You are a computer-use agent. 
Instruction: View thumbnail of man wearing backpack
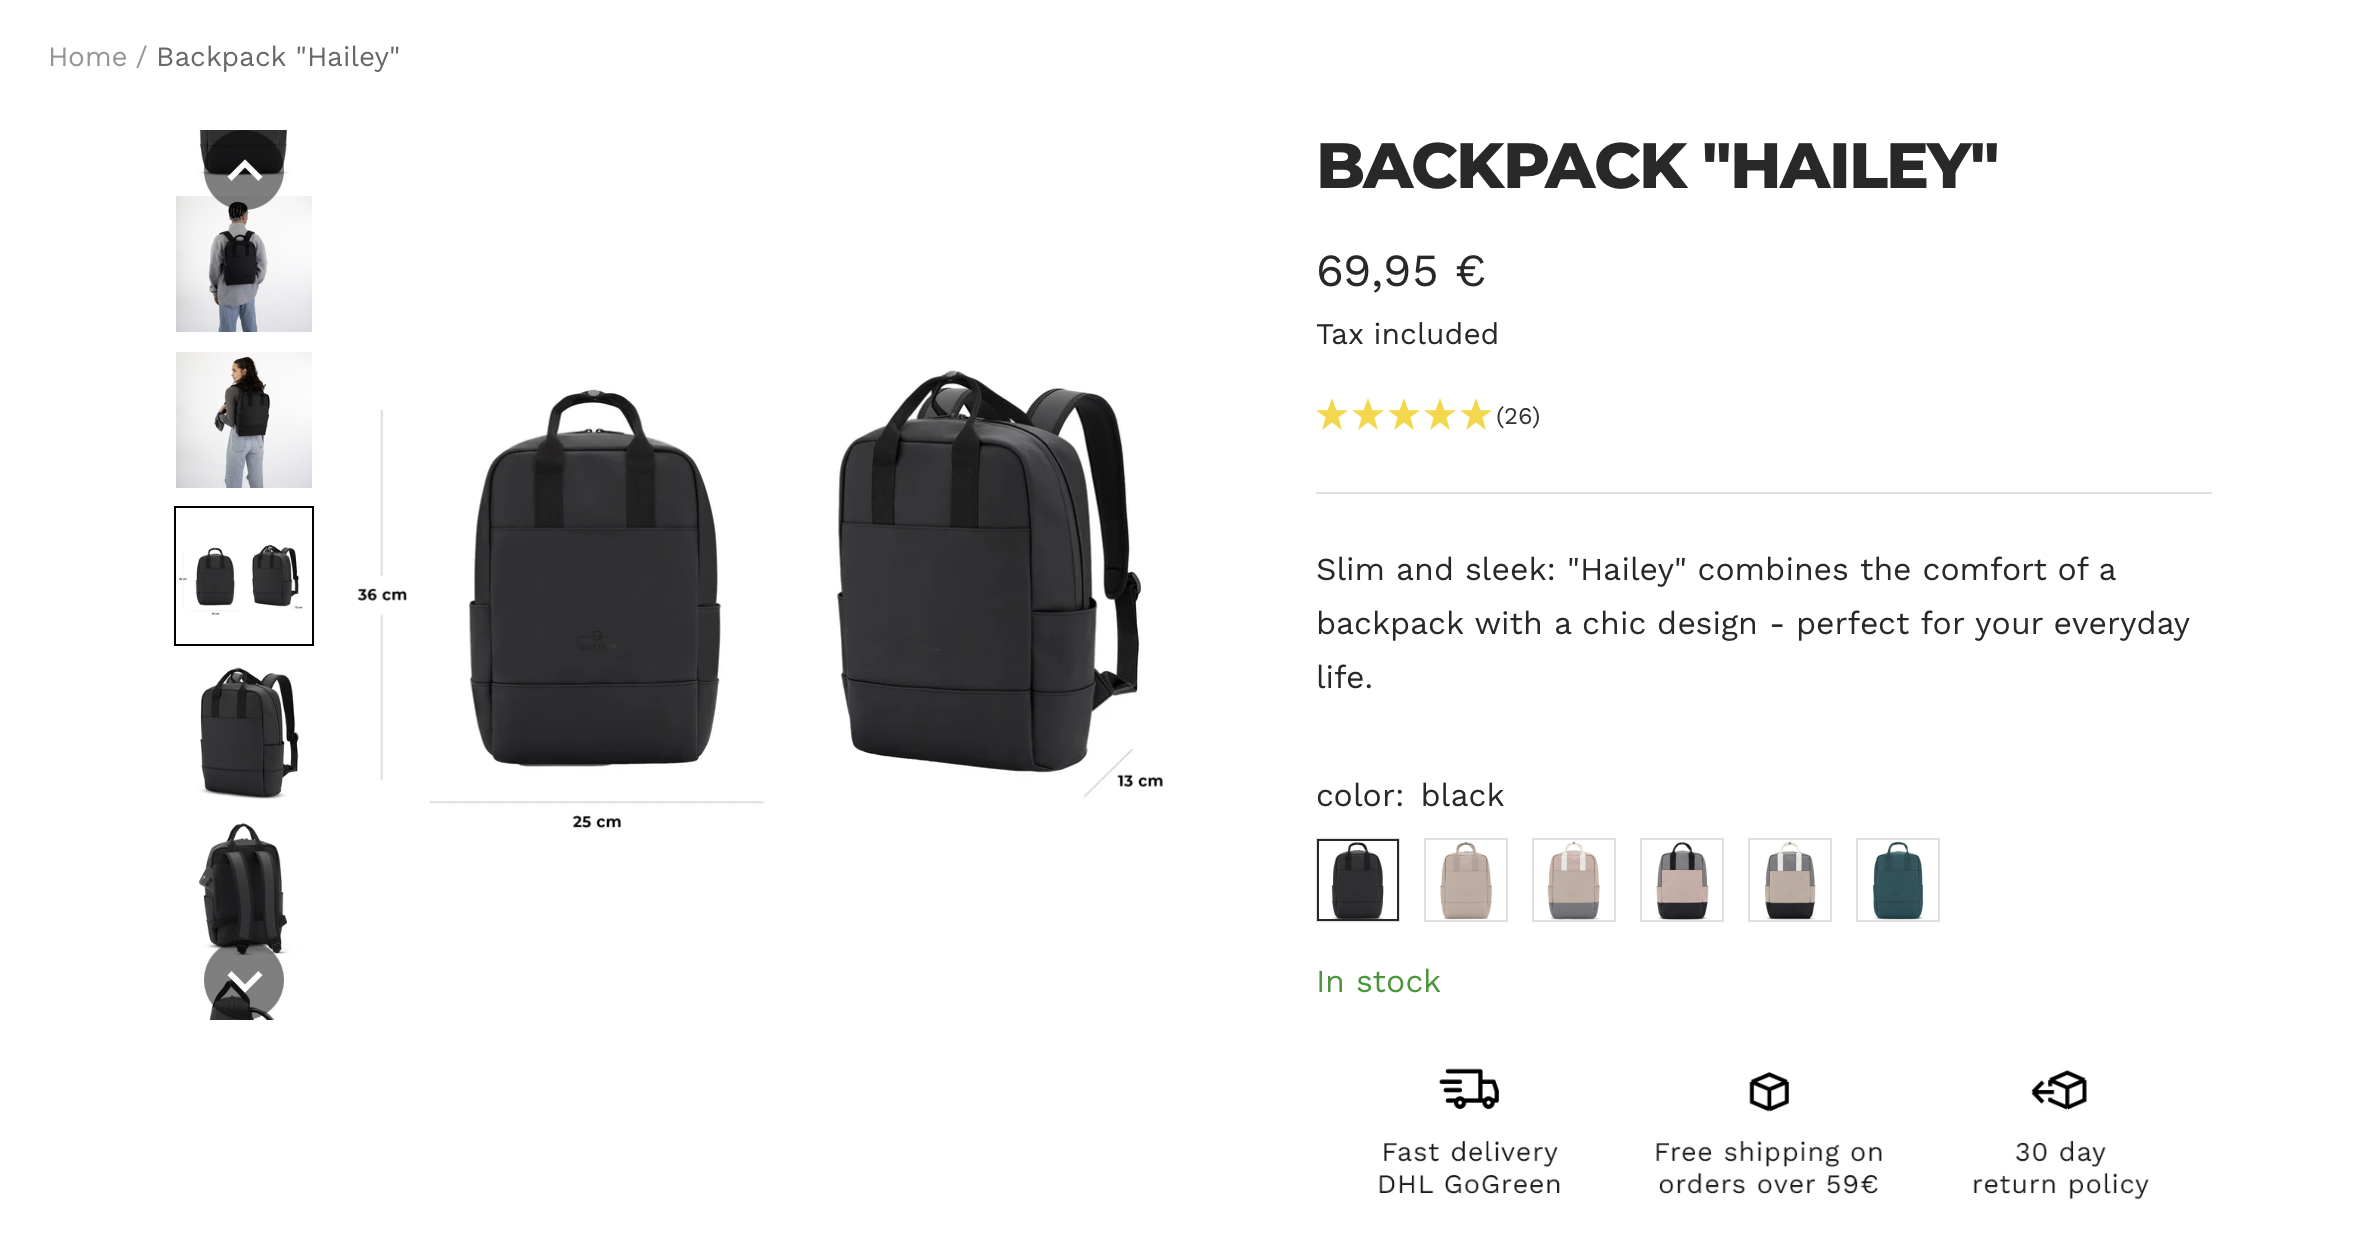244,265
